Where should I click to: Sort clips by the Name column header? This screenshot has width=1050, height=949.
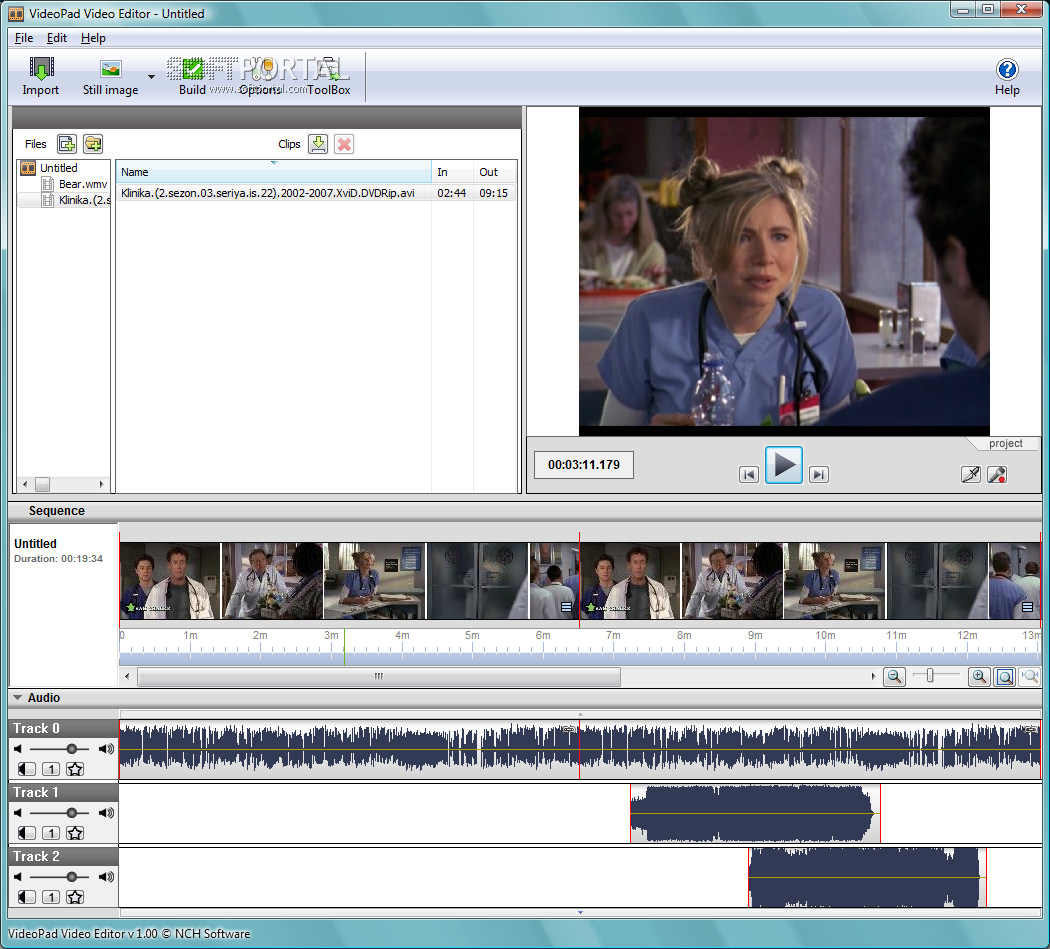pos(274,172)
